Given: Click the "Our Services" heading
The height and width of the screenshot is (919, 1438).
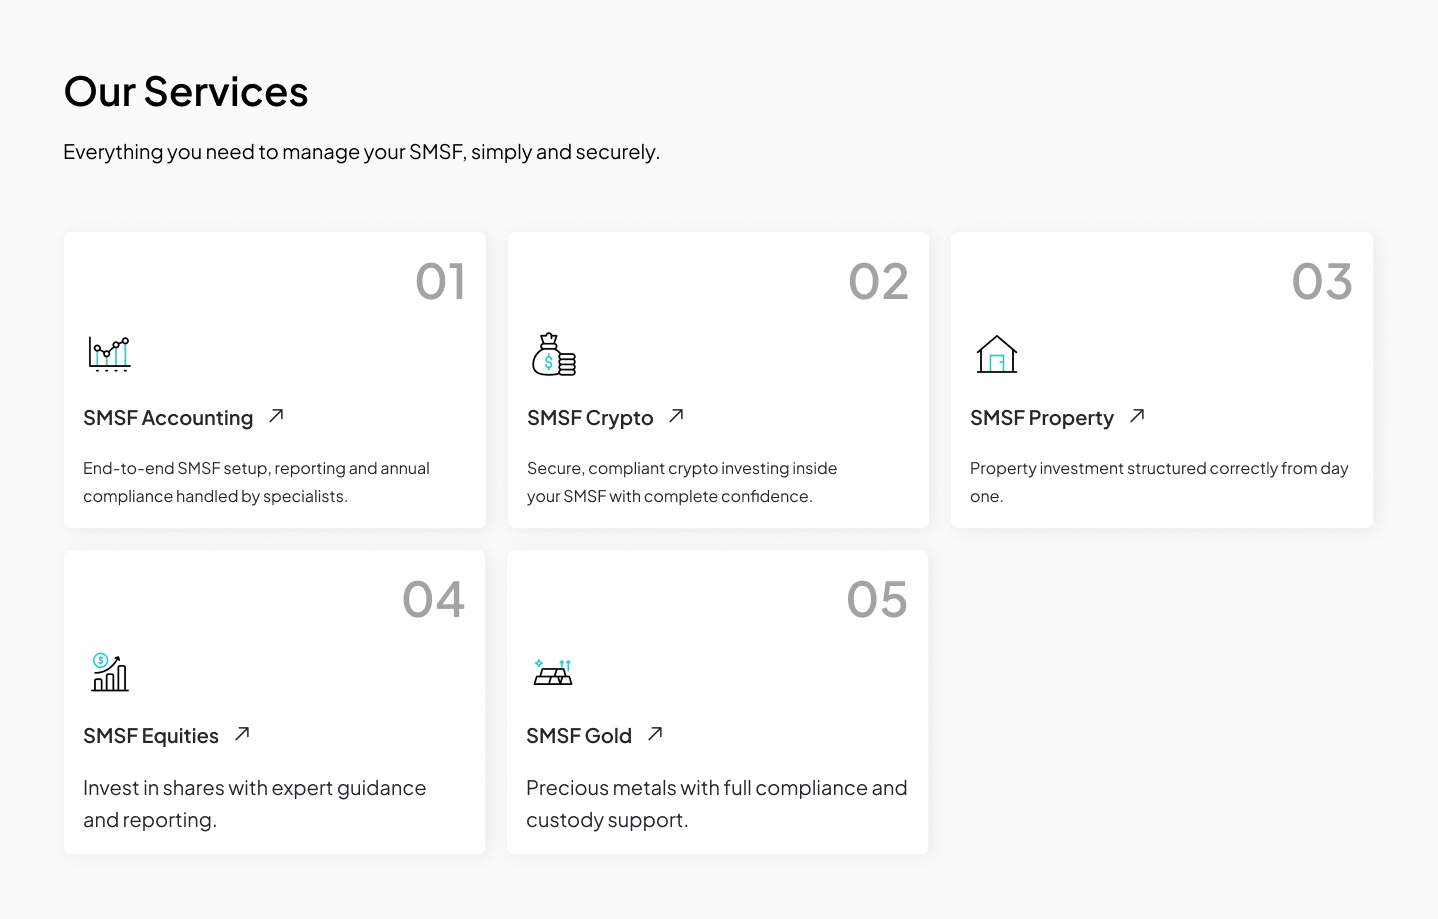Looking at the screenshot, I should click(186, 92).
